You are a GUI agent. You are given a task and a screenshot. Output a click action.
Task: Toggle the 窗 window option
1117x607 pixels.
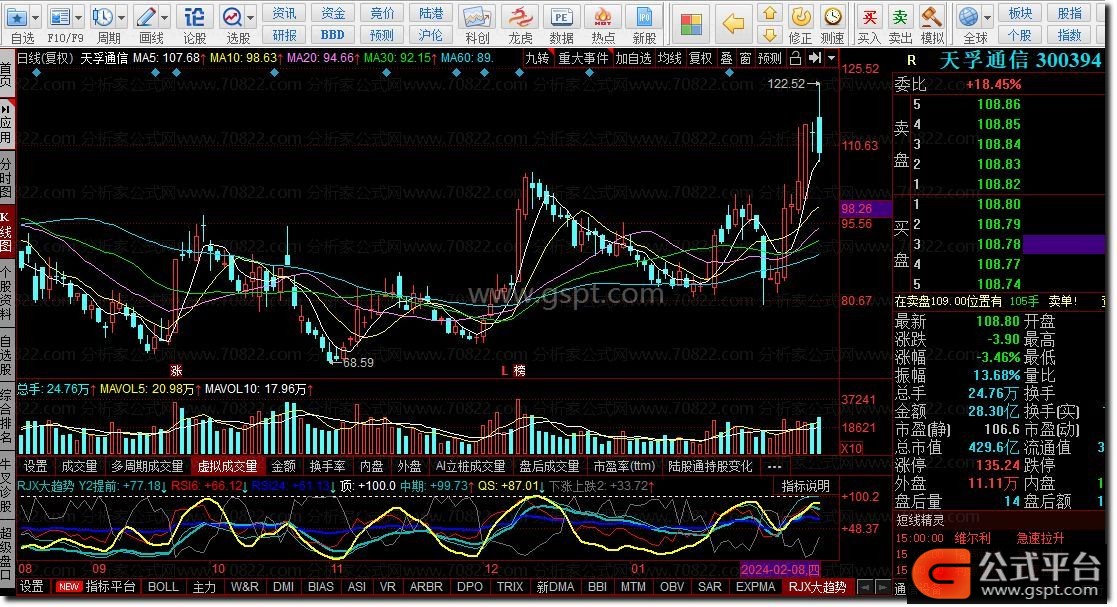click(745, 58)
